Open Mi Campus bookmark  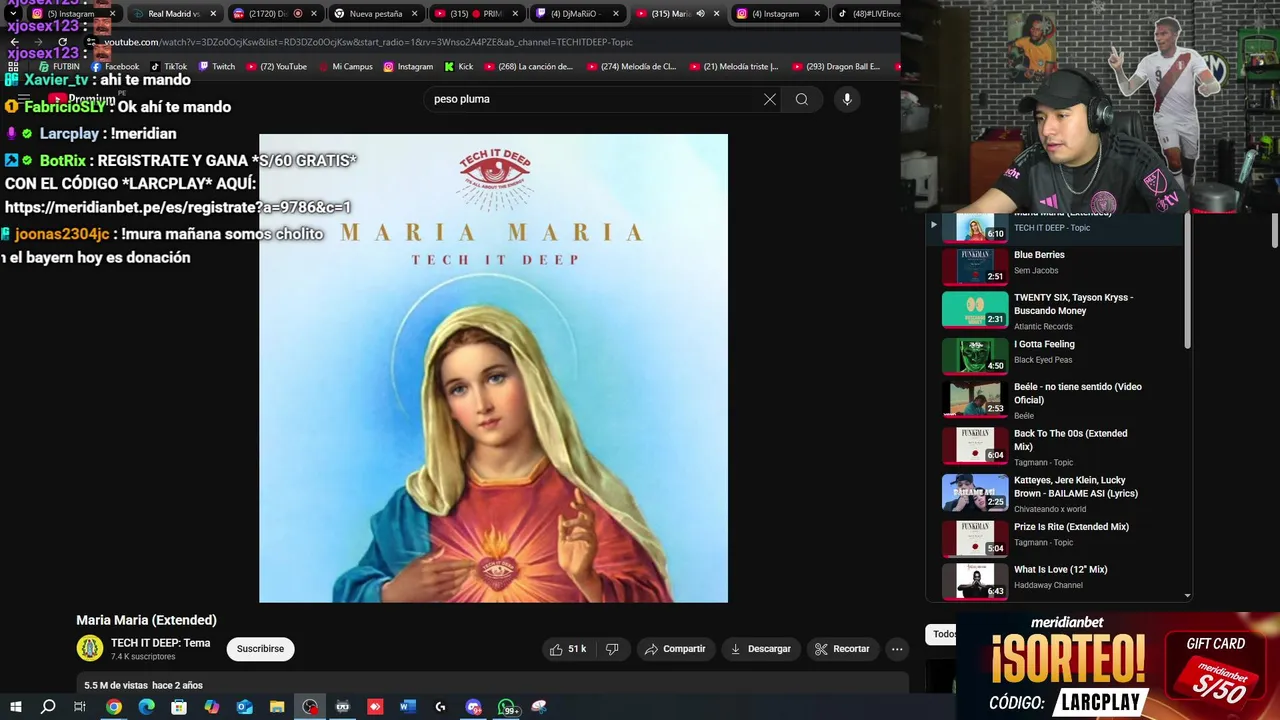pyautogui.click(x=345, y=67)
